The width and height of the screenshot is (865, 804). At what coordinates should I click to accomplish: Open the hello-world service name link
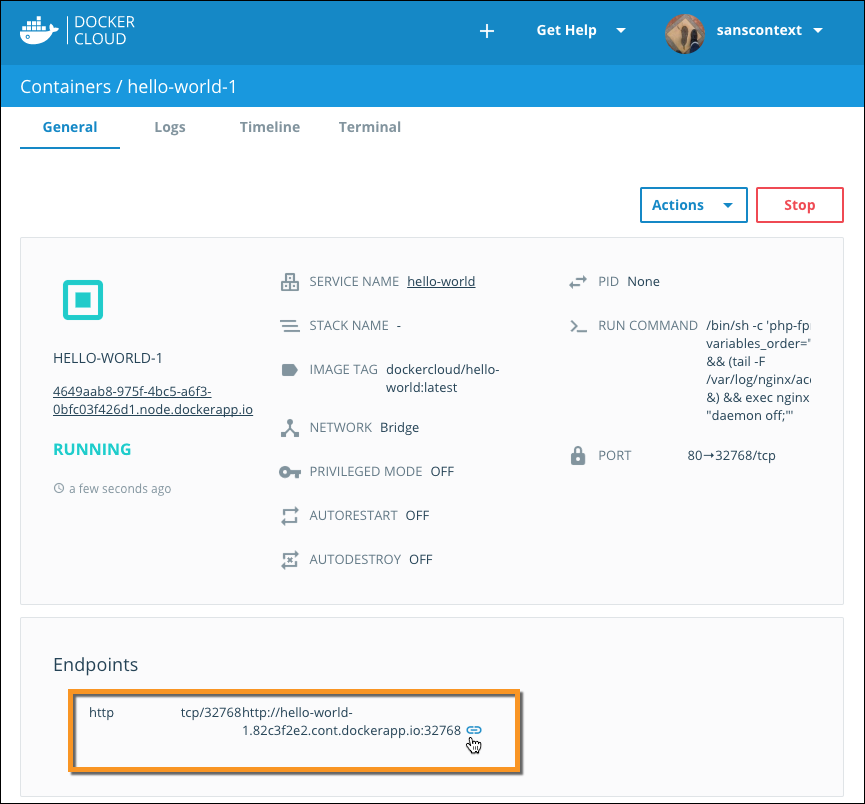(x=441, y=282)
